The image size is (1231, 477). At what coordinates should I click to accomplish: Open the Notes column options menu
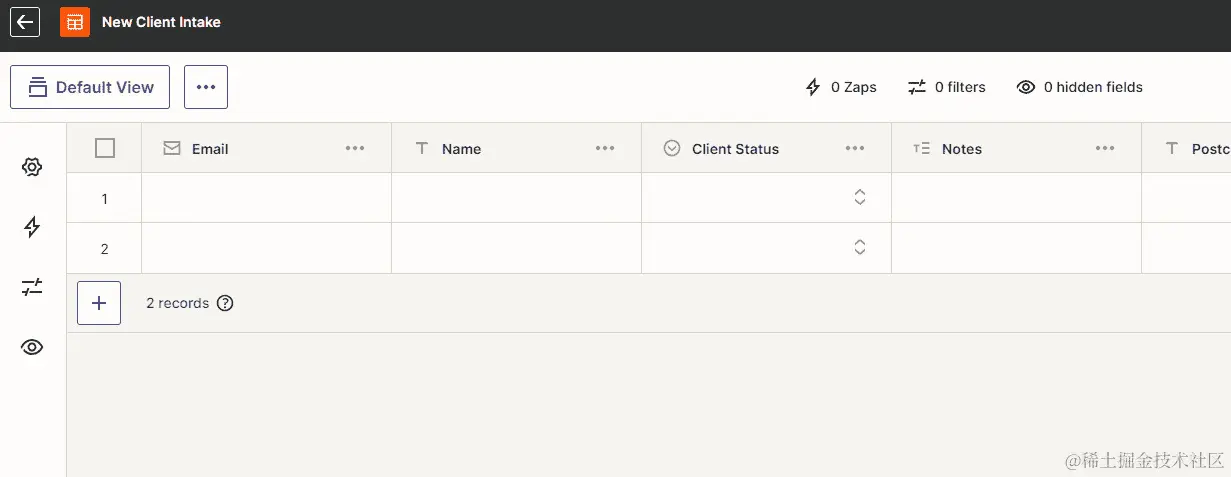coord(1105,148)
